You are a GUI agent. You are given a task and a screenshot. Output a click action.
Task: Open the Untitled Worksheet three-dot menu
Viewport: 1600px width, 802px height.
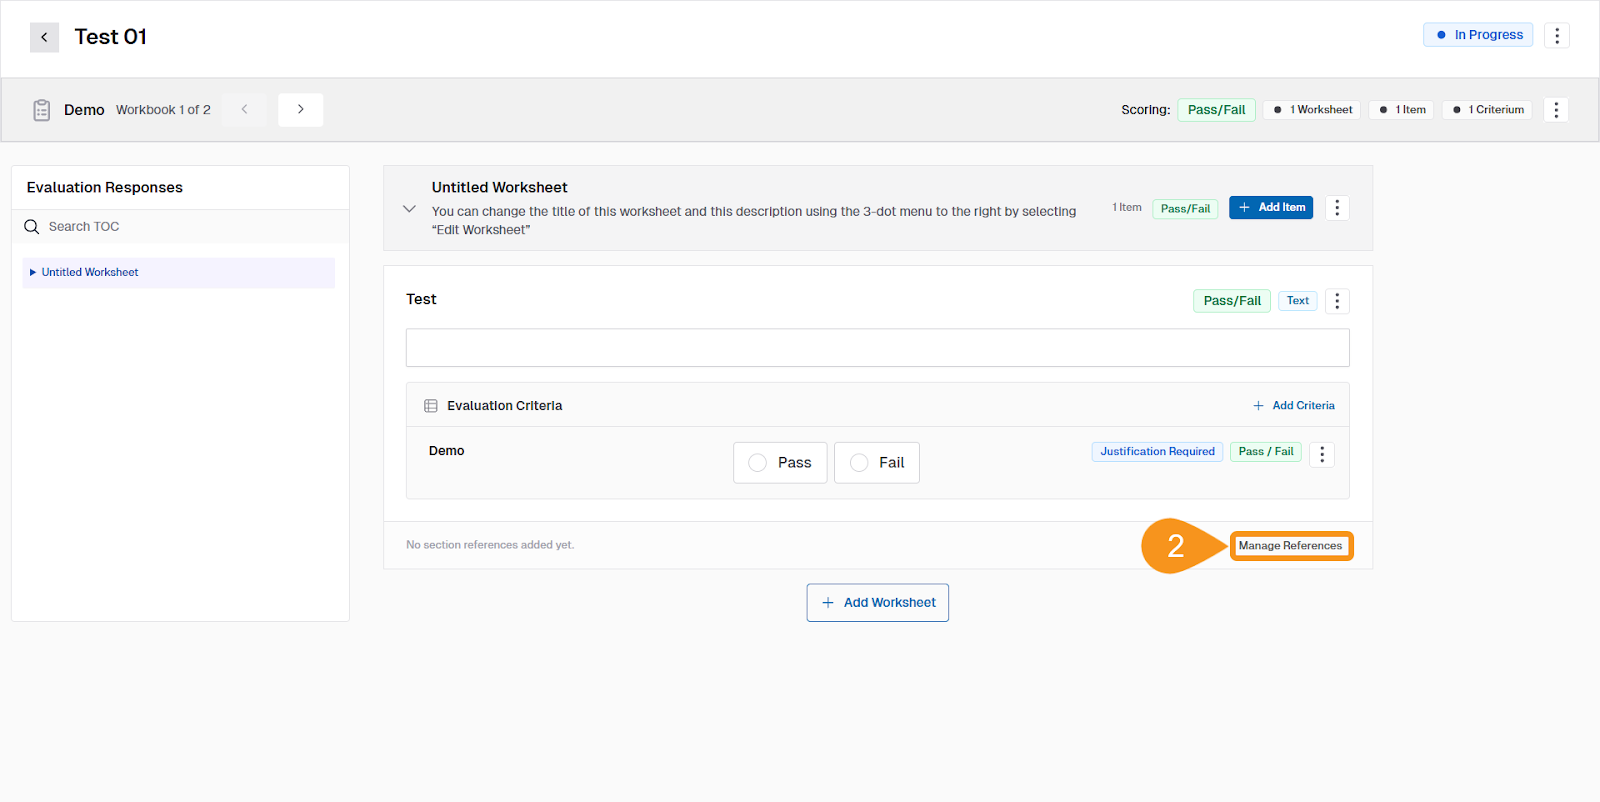(1337, 208)
